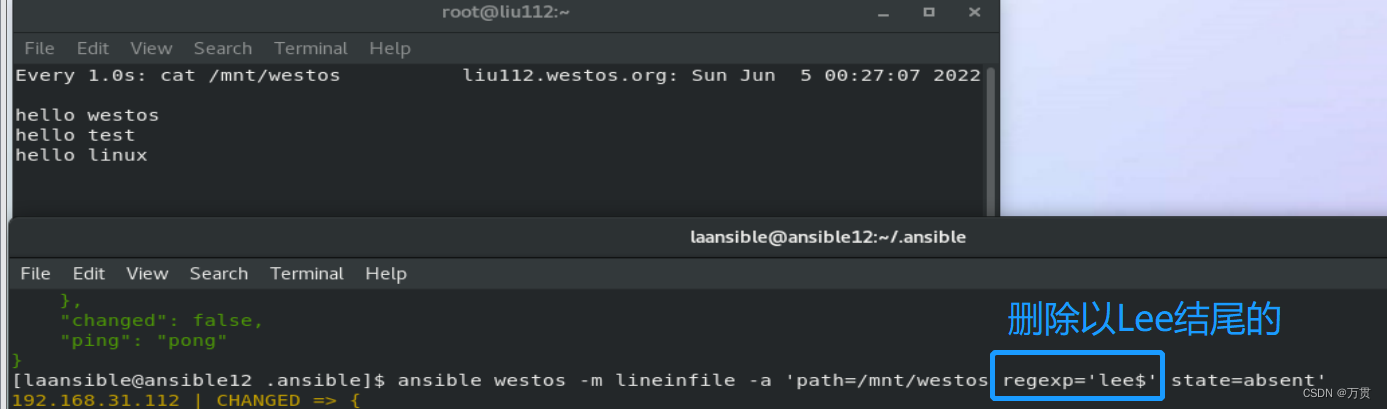1387x409 pixels.
Task: Open Help menu in laansible terminal
Action: tap(386, 273)
